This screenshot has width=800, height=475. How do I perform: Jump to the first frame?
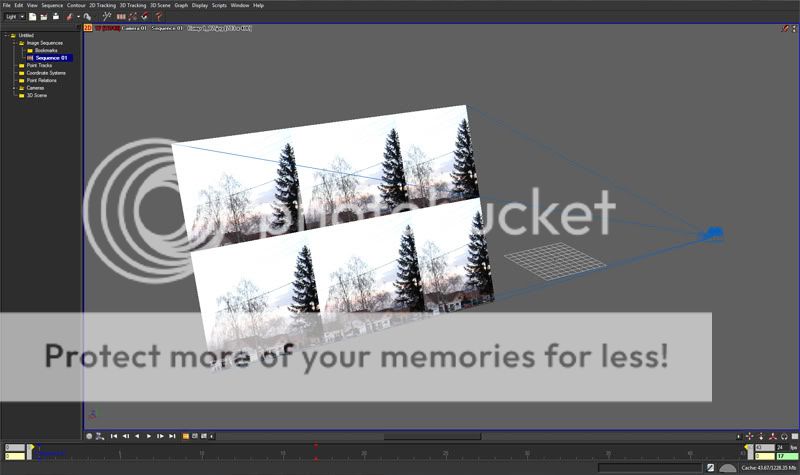pyautogui.click(x=113, y=436)
